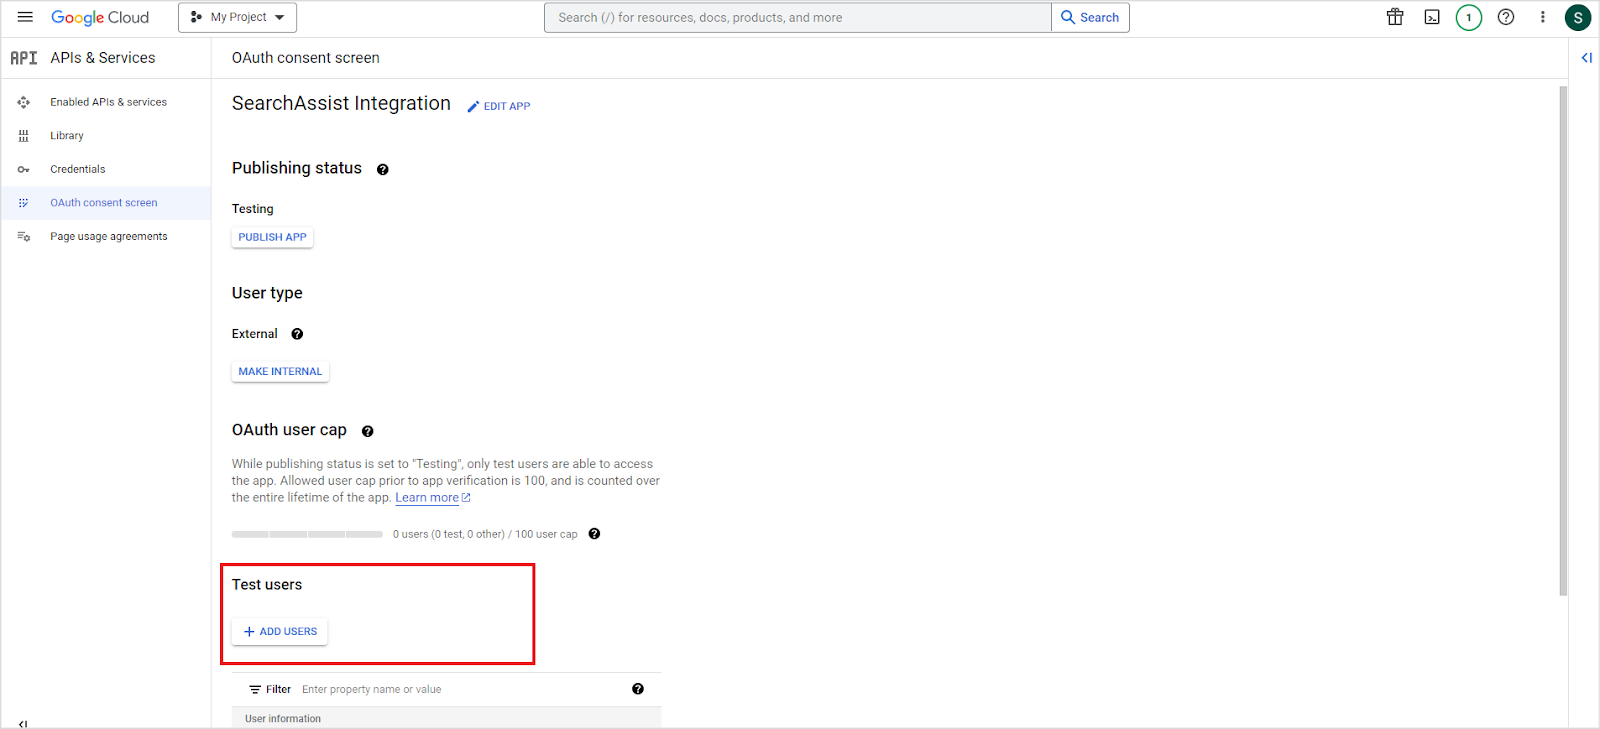Click the OAuth user cap help icon
Screen dimensions: 1600x729
click(367, 431)
